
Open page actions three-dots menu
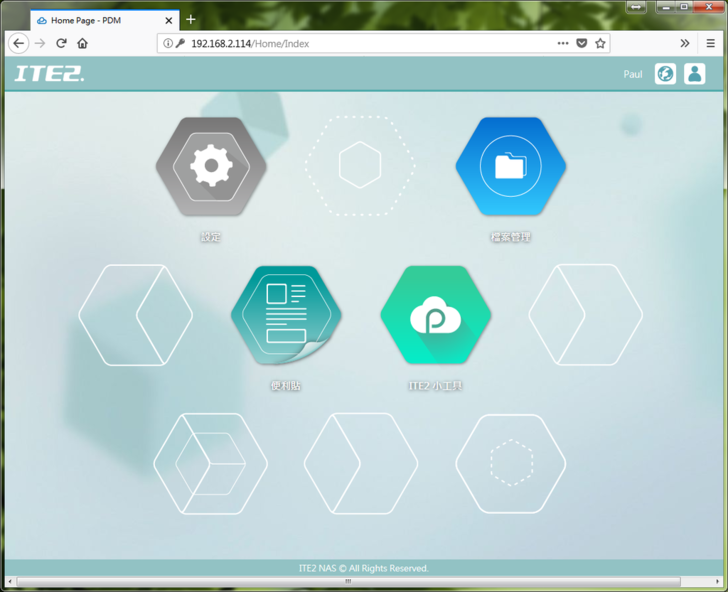point(563,43)
